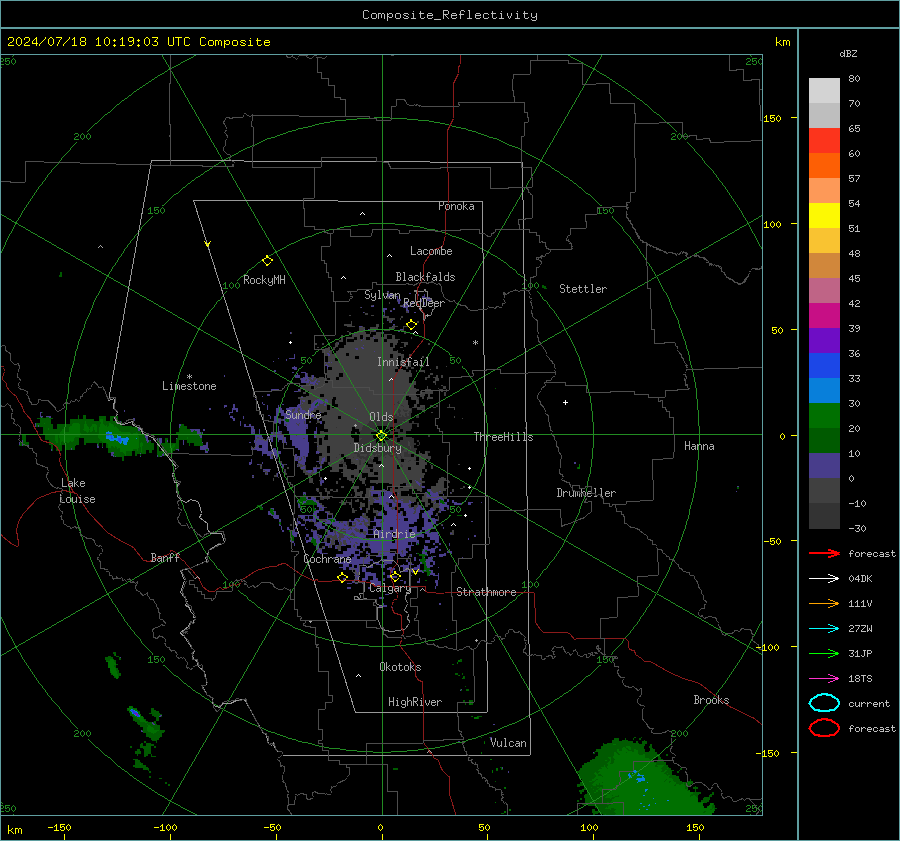Viewport: 900px width, 841px height.
Task: Click the Ponoka town label
Action: click(456, 206)
